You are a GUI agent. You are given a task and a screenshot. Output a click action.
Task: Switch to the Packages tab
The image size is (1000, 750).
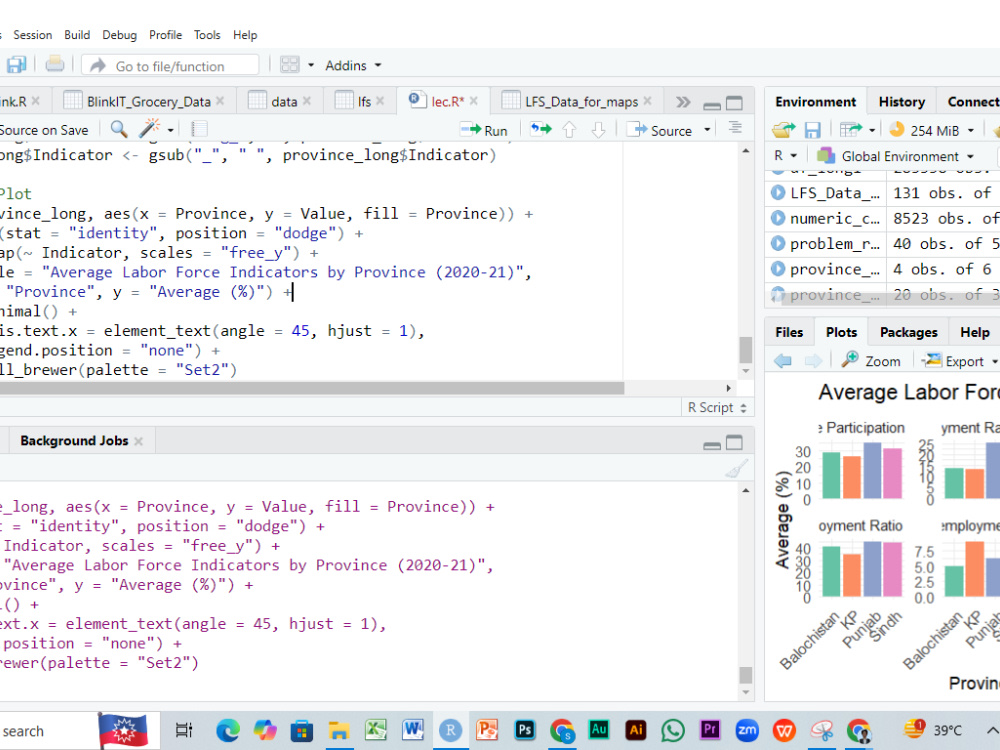click(908, 332)
